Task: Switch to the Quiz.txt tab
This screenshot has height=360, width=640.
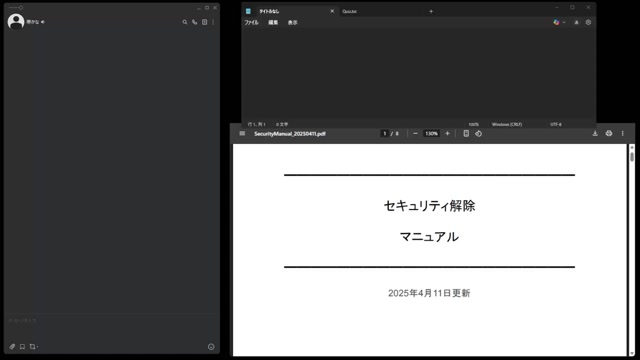Action: pyautogui.click(x=349, y=11)
